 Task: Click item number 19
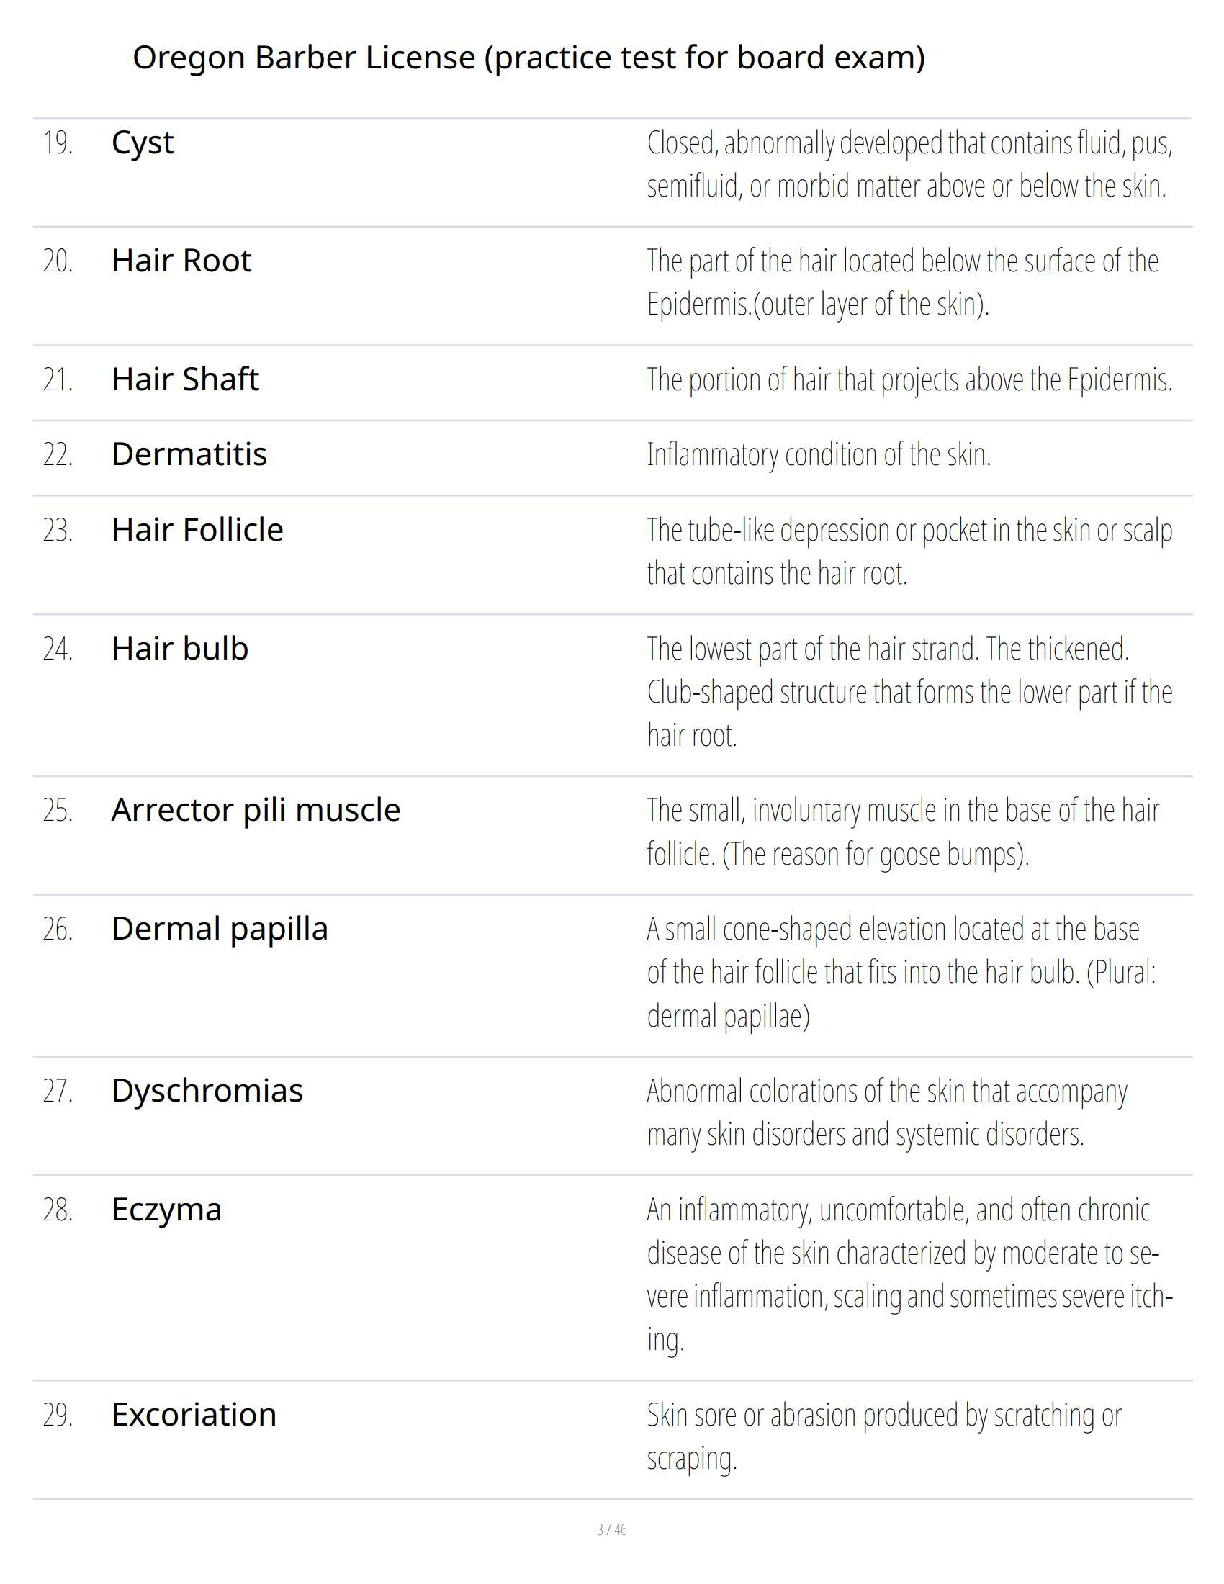(58, 143)
